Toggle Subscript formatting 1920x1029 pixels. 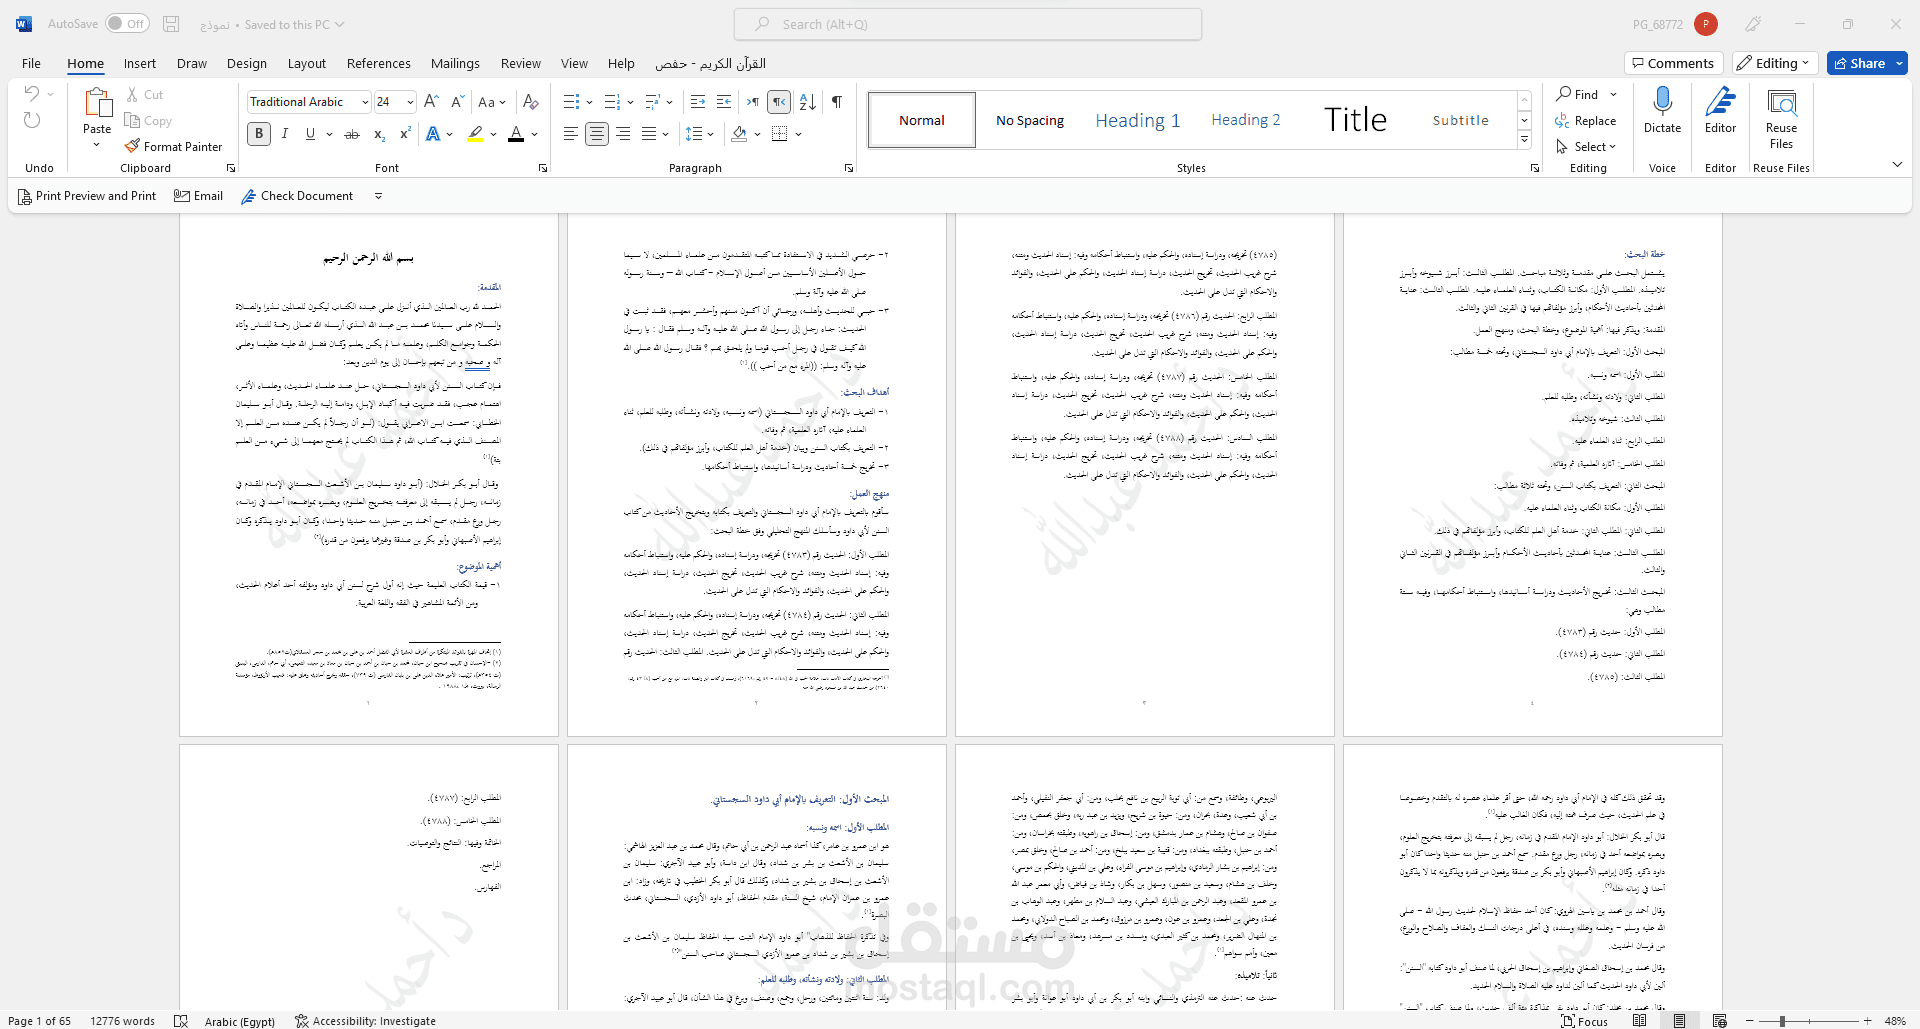click(x=379, y=133)
